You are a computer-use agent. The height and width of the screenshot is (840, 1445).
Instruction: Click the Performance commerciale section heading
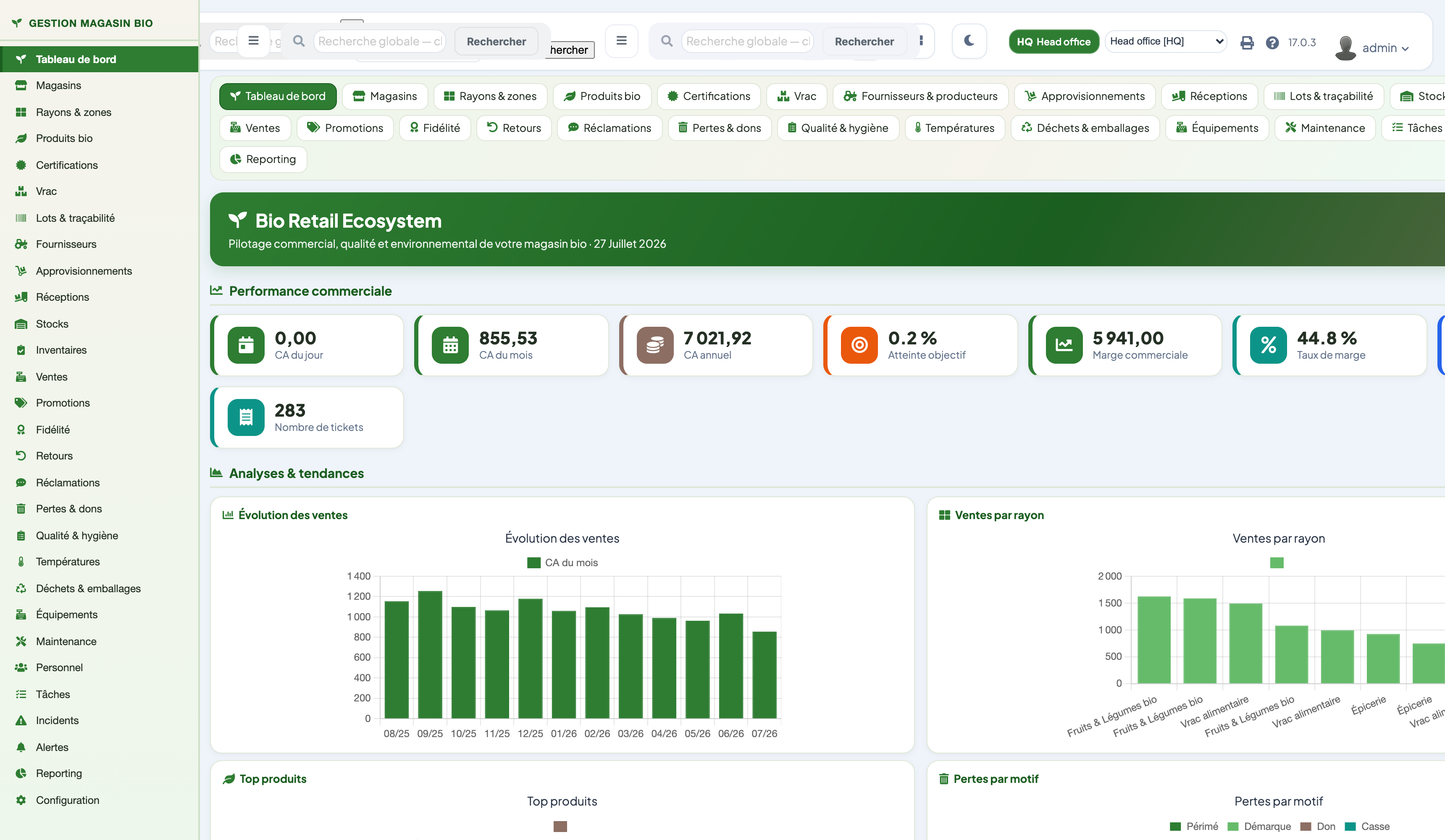tap(310, 291)
